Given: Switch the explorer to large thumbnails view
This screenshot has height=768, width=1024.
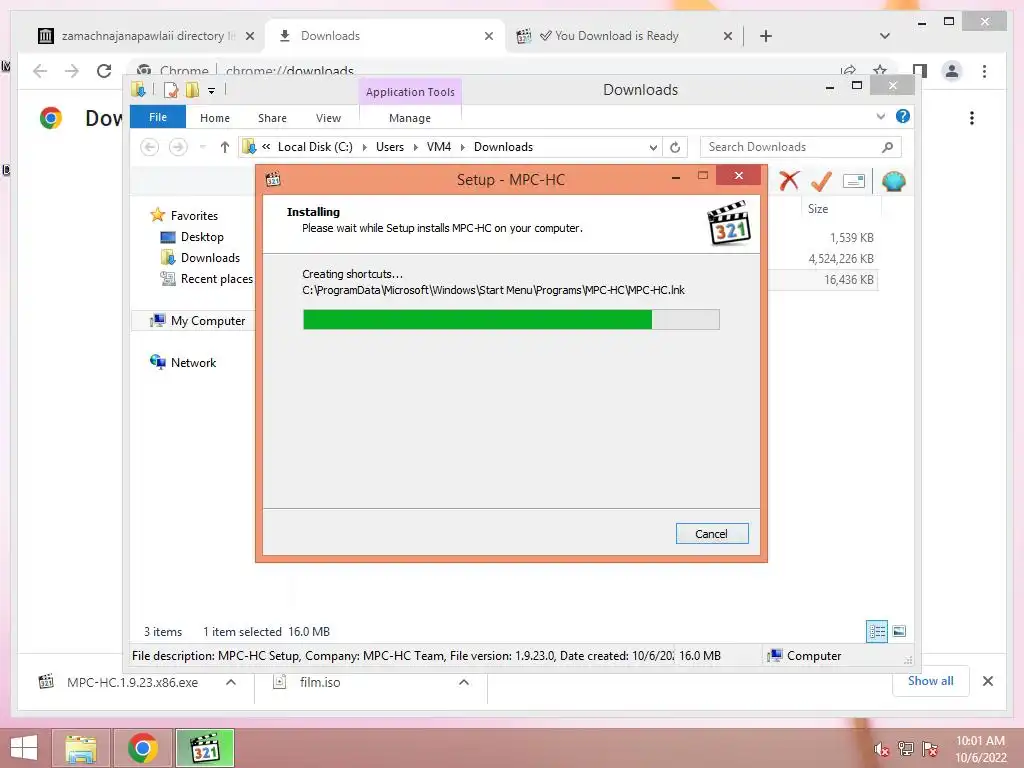Looking at the screenshot, I should pos(899,631).
